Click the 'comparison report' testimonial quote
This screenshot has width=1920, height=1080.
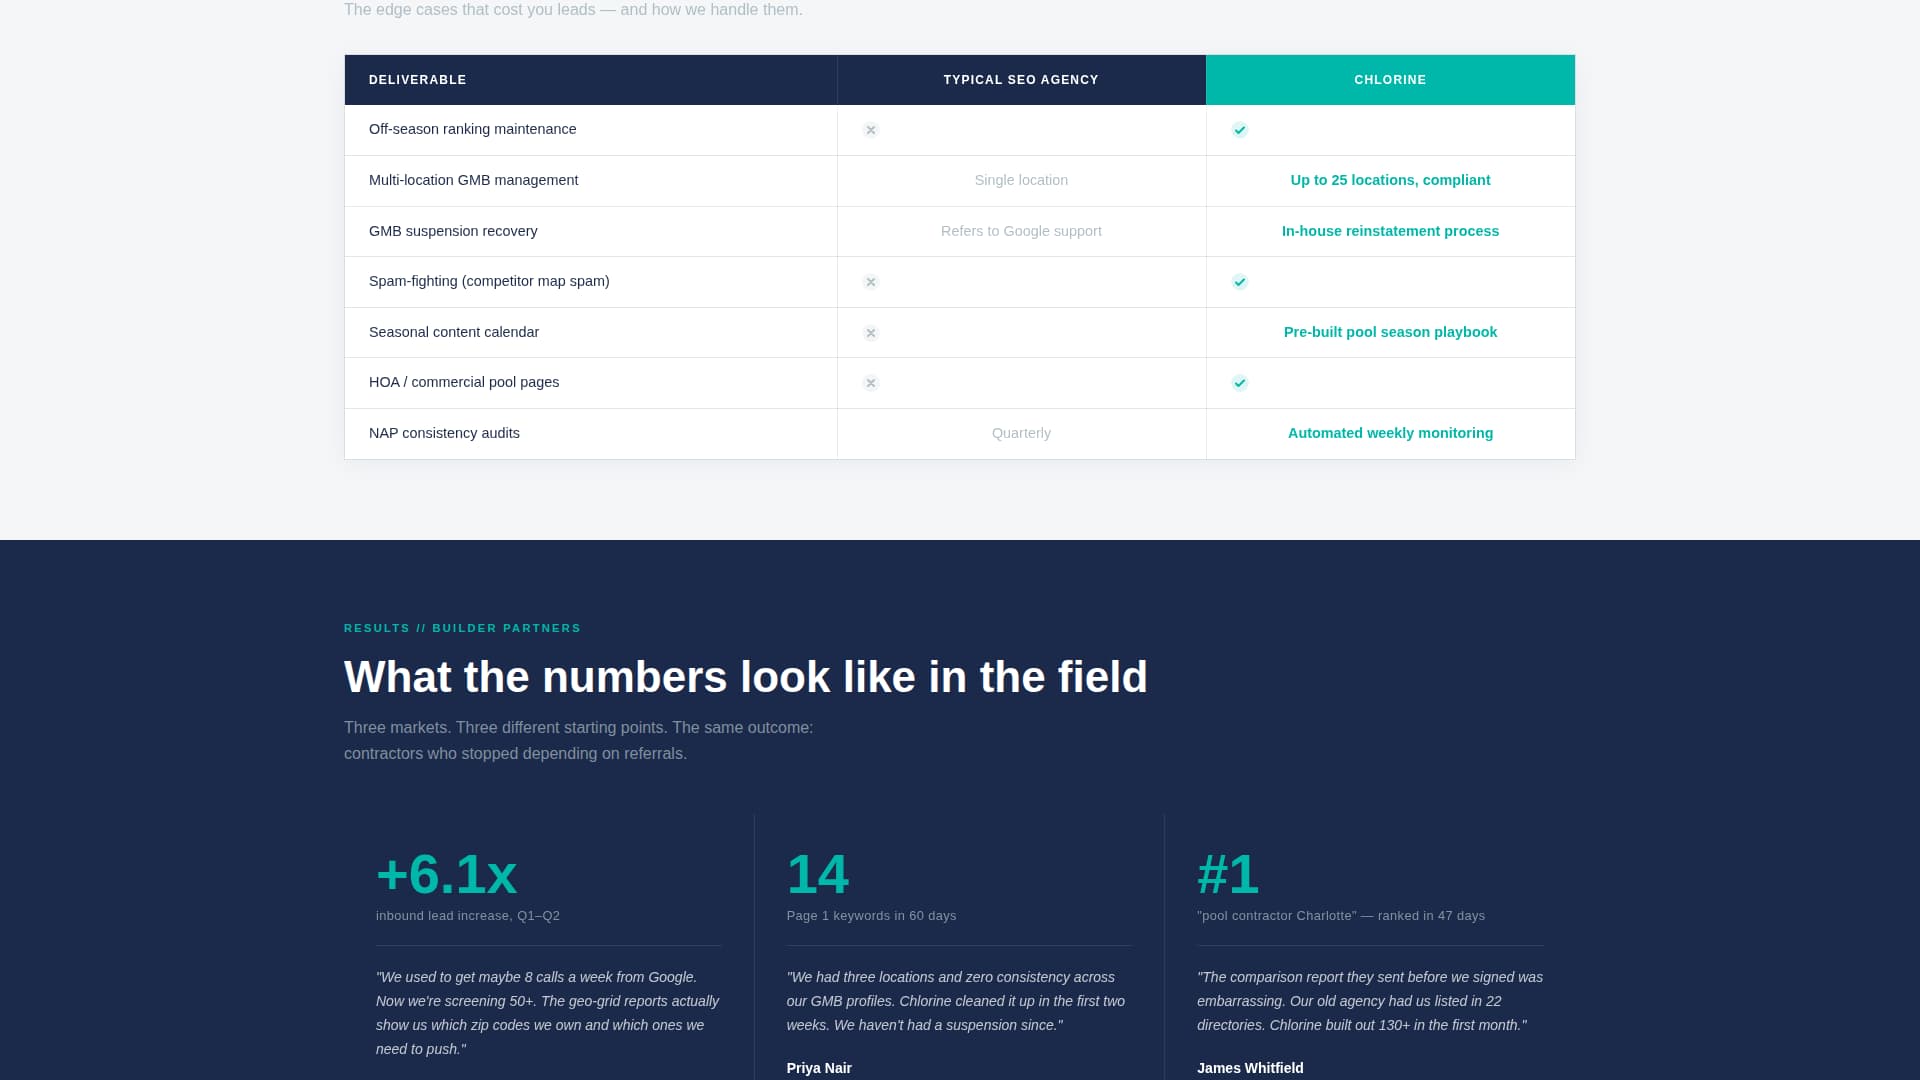1370,1001
